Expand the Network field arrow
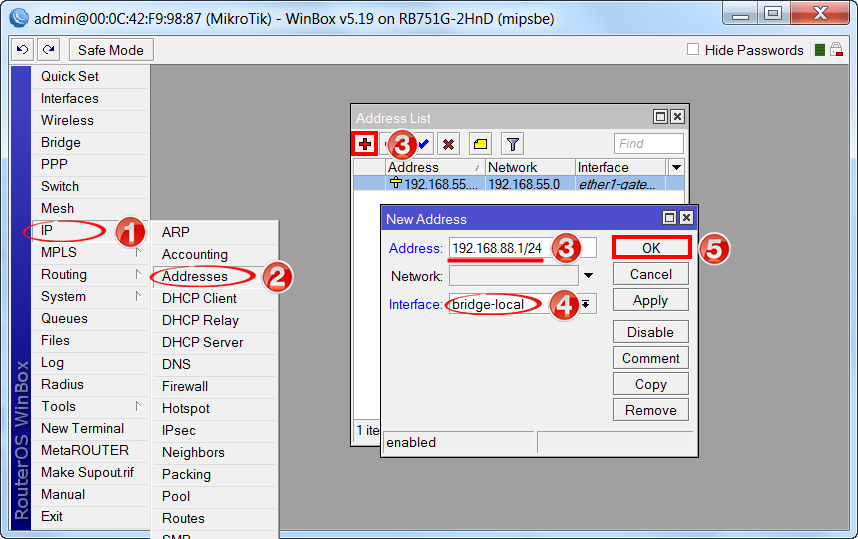 [588, 275]
